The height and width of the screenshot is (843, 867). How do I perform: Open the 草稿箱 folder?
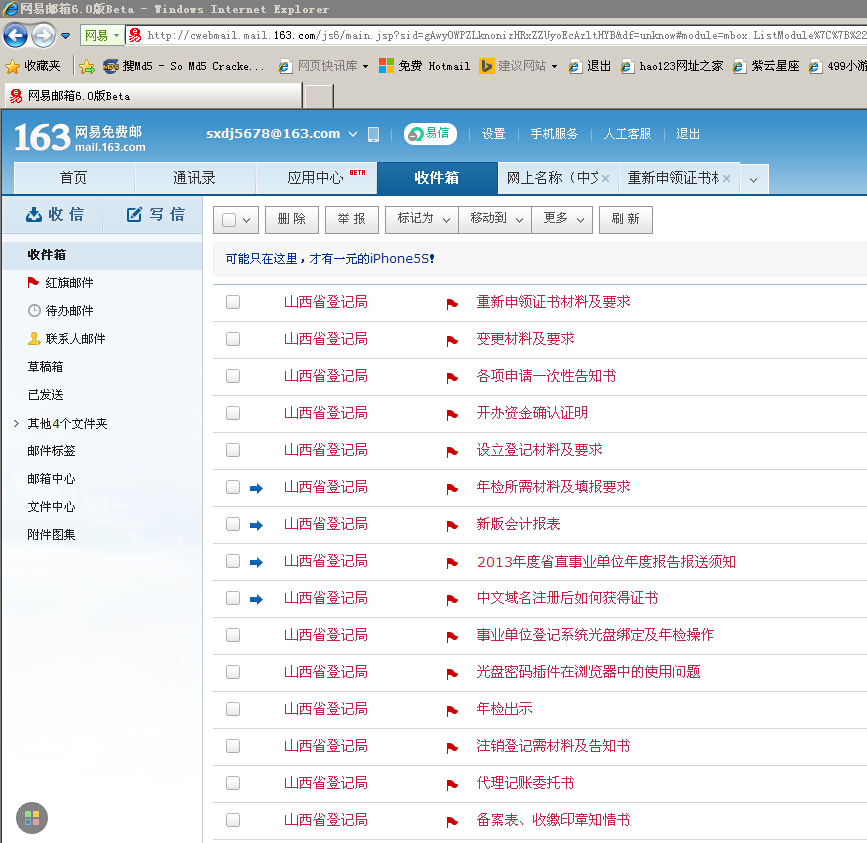pos(45,367)
